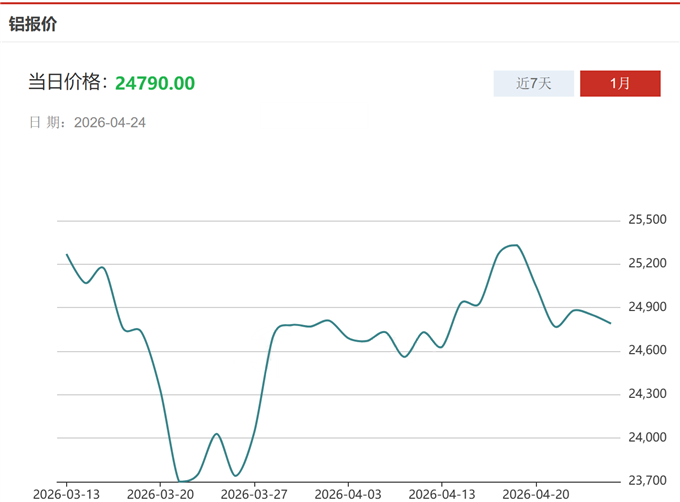Select the red 1月 range tab
This screenshot has width=680, height=502.
620,84
